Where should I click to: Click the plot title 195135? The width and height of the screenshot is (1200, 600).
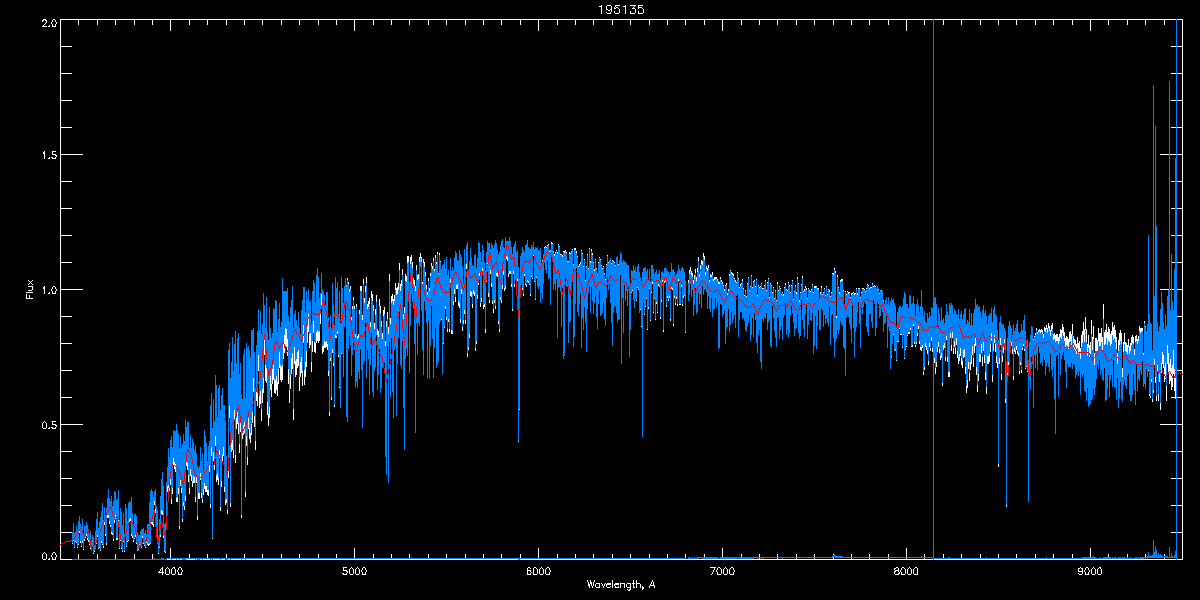click(601, 9)
